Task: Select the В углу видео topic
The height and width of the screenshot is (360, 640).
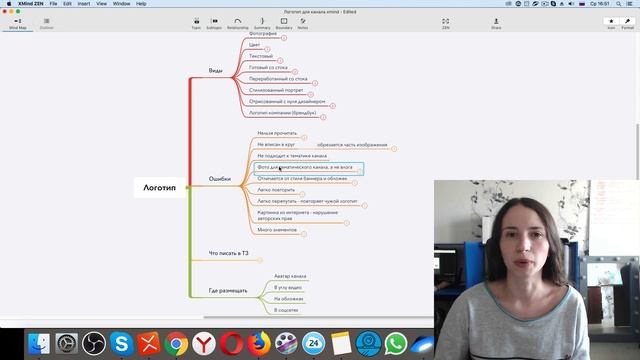Action: [x=288, y=288]
